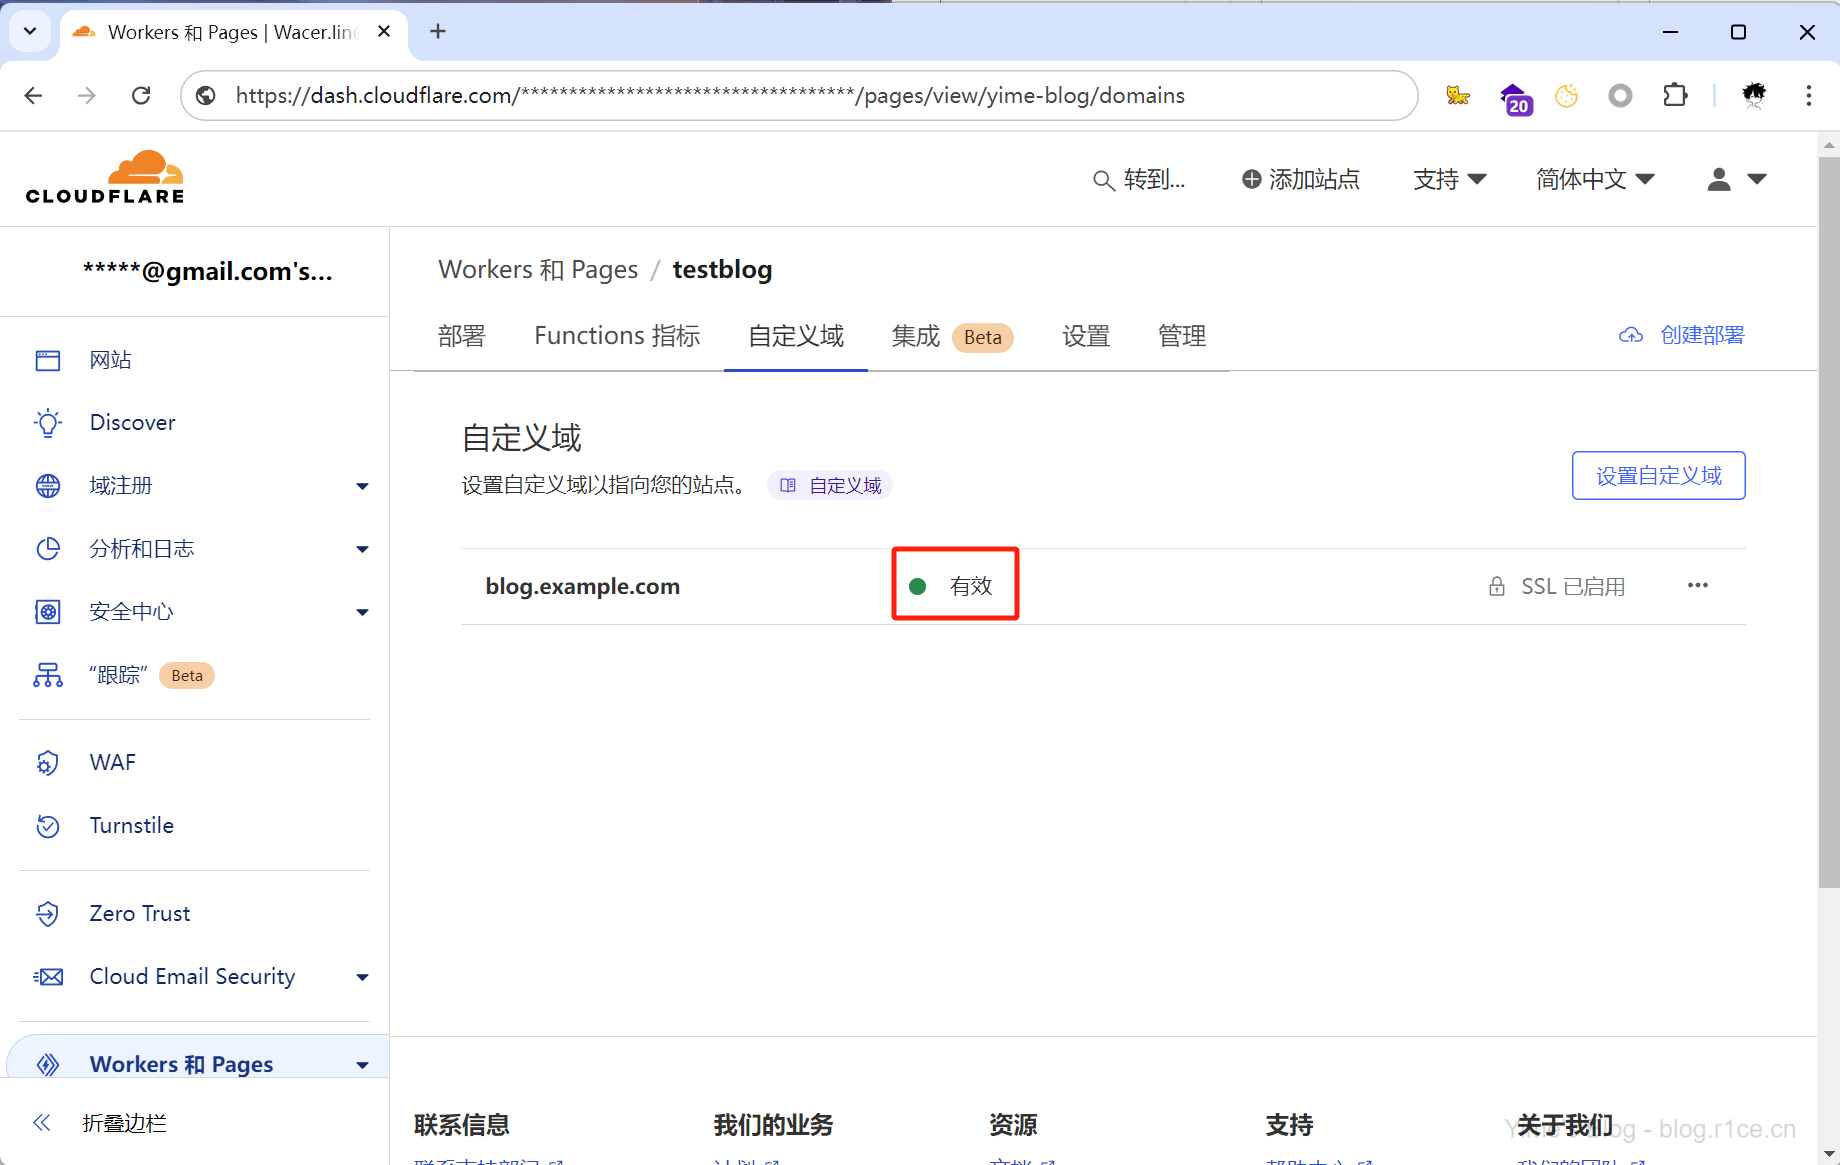Reload the page in browser
The width and height of the screenshot is (1840, 1165).
point(141,95)
